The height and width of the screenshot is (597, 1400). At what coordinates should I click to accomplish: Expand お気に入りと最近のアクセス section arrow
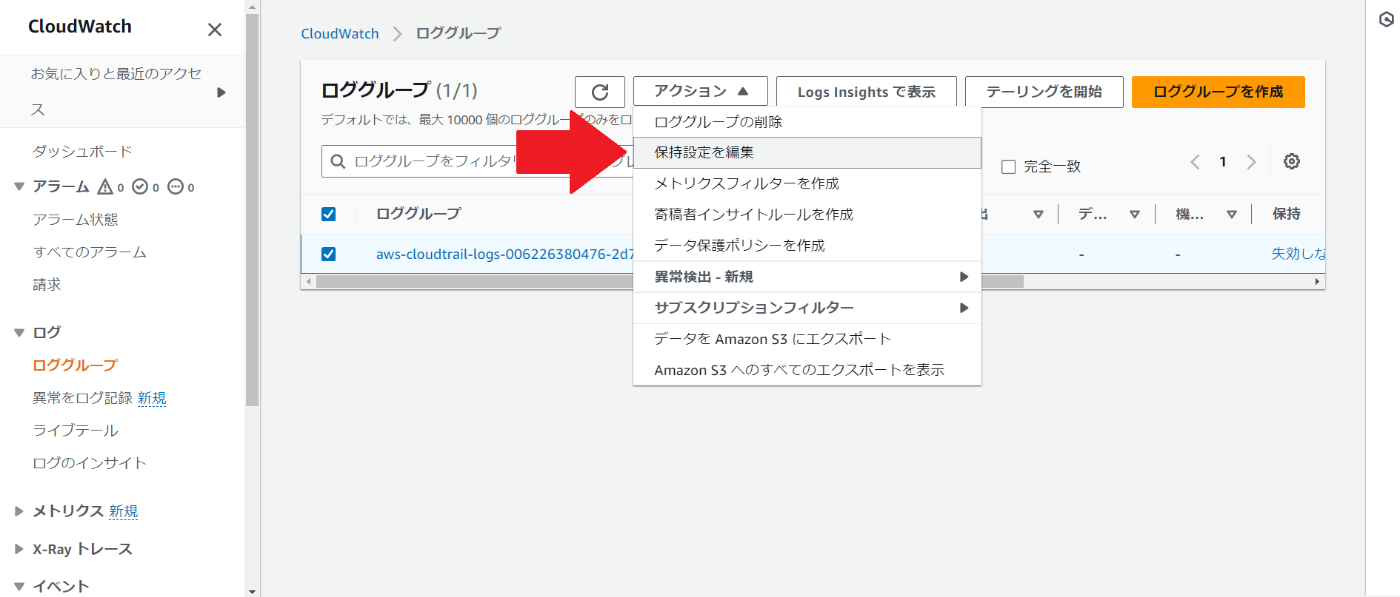(221, 92)
